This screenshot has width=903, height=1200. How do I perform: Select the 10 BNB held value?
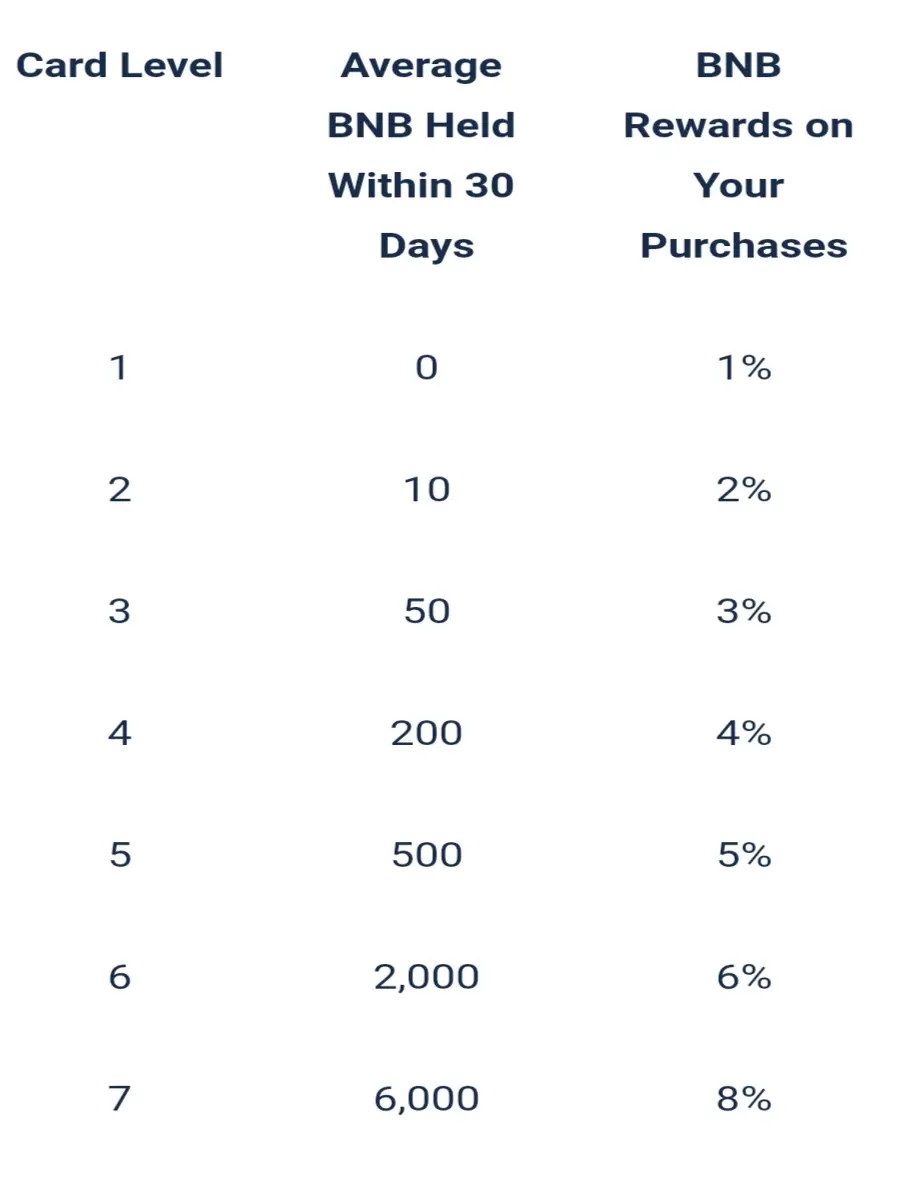pos(427,490)
